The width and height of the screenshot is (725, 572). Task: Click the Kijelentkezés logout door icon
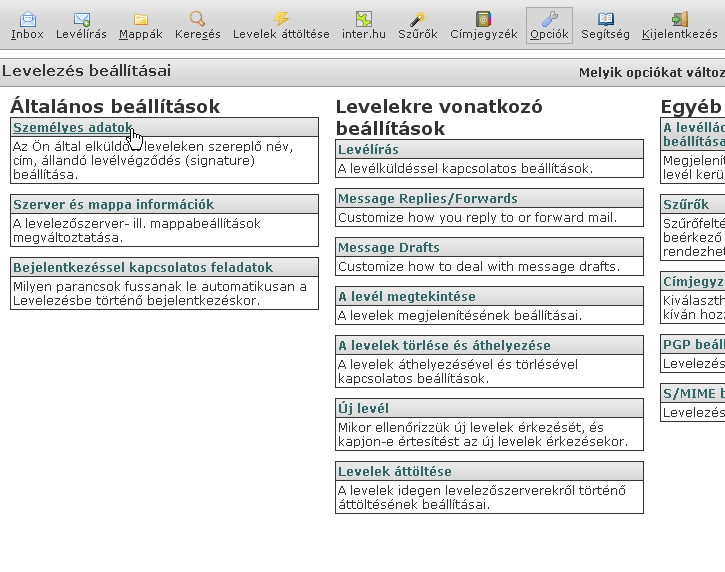coord(680,19)
